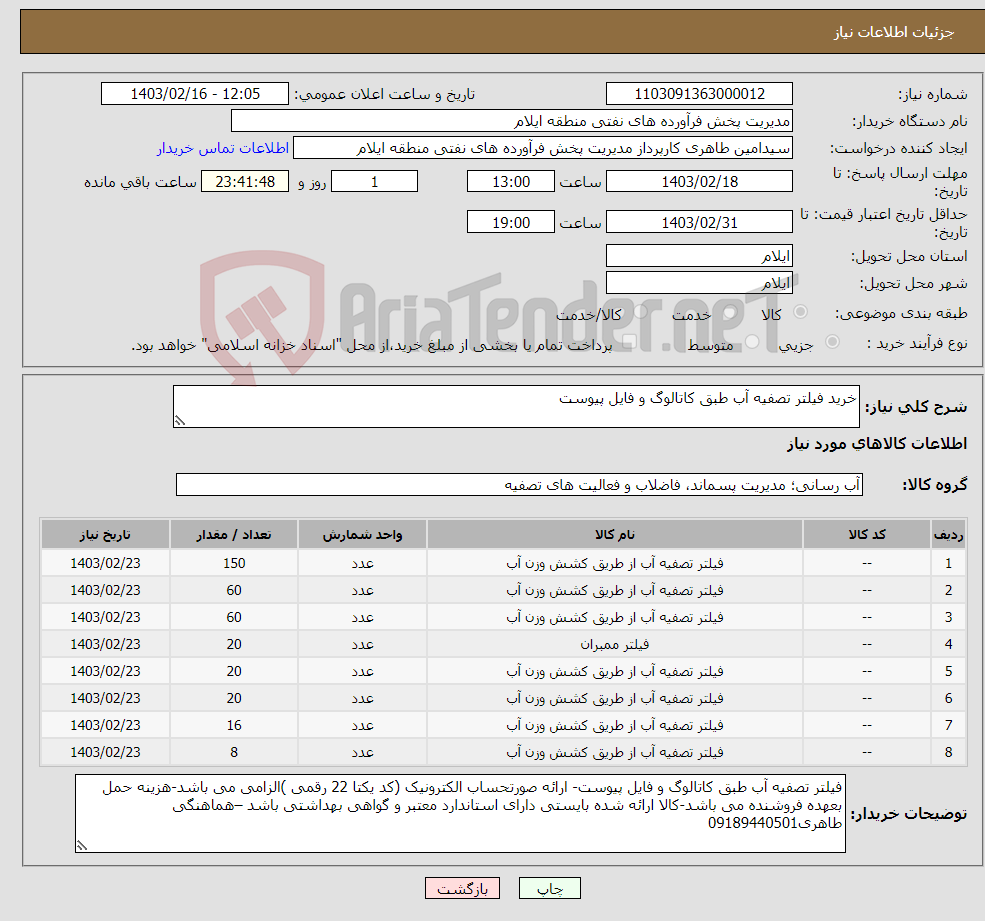985x921 pixels.
Task: Open the اطلاعات تماس خریدار link
Action: click(x=222, y=148)
